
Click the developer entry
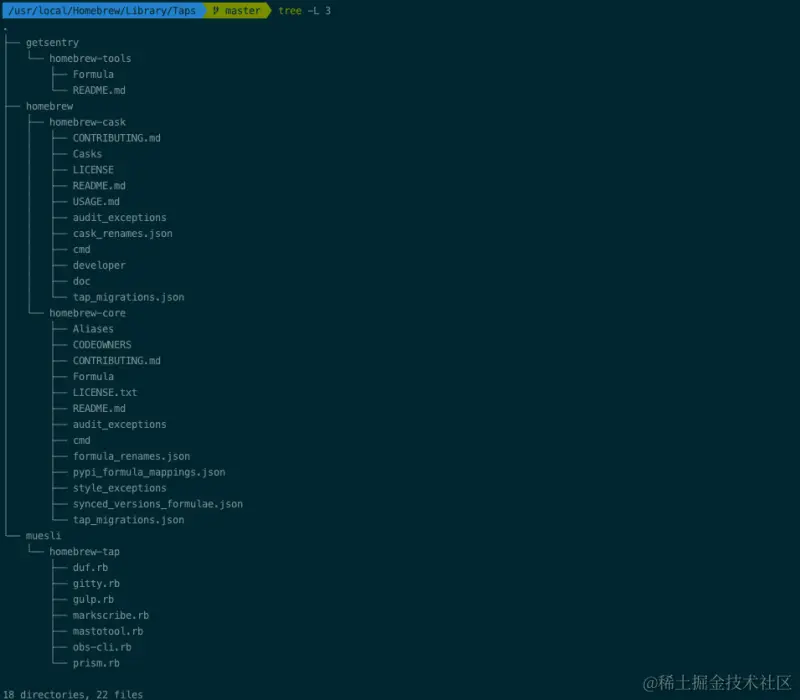(x=99, y=265)
